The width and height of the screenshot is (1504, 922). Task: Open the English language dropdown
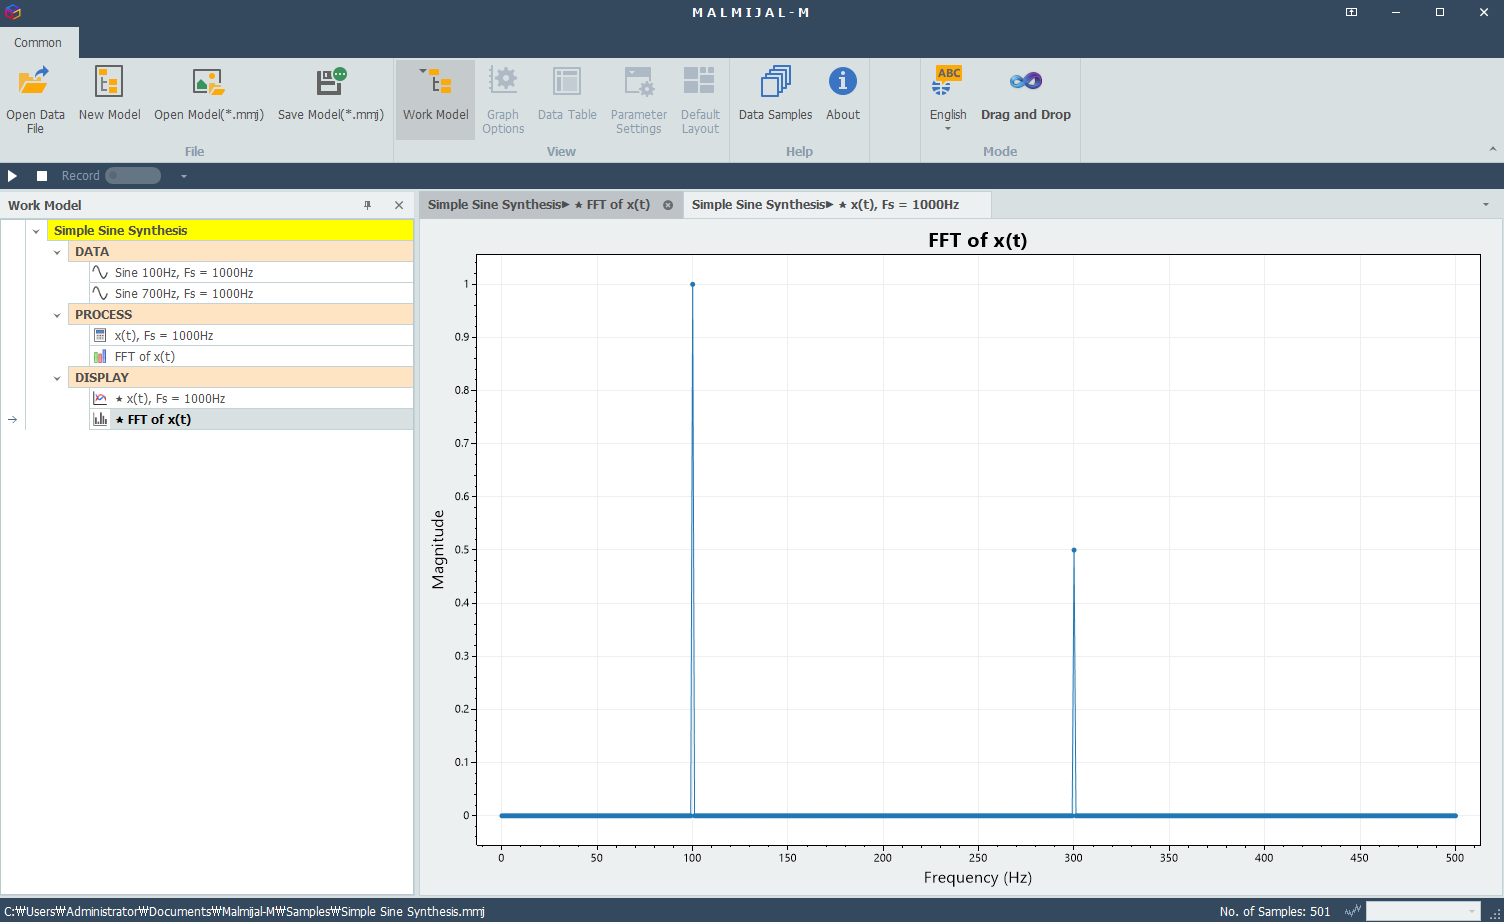[948, 98]
